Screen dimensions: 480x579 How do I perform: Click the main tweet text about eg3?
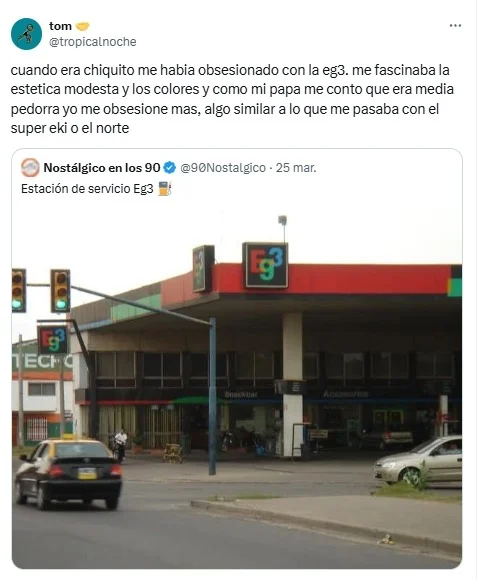(232, 99)
